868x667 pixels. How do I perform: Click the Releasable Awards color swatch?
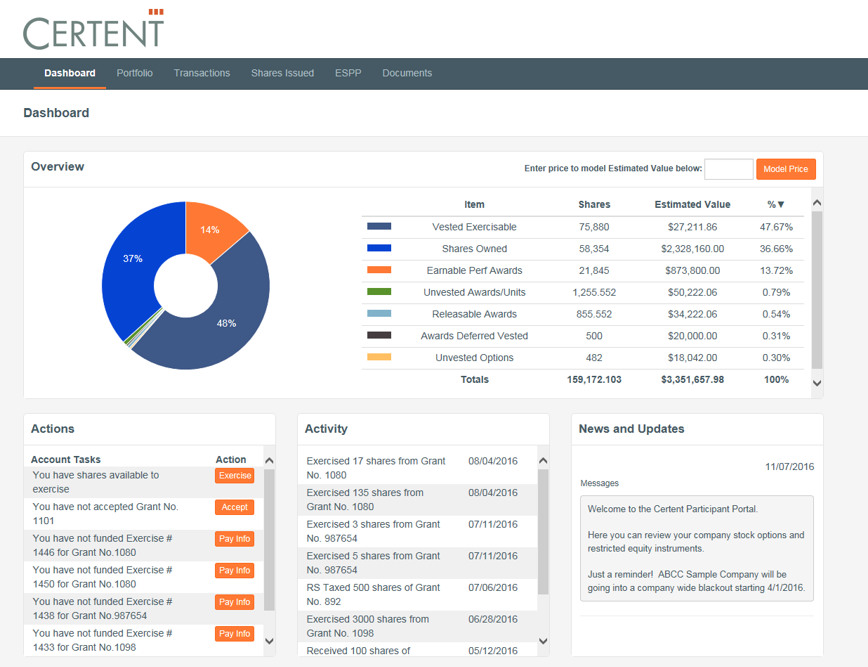[379, 313]
